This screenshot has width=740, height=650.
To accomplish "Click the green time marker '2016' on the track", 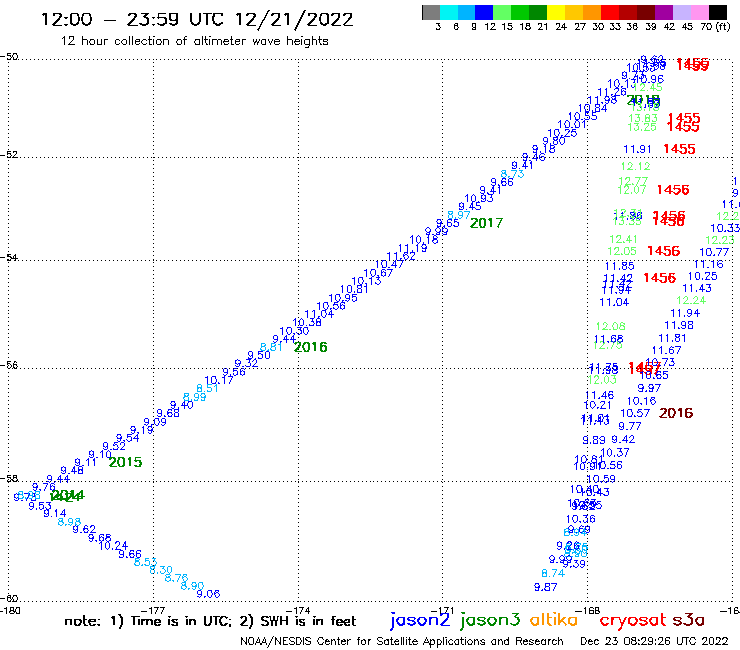I will (x=310, y=347).
